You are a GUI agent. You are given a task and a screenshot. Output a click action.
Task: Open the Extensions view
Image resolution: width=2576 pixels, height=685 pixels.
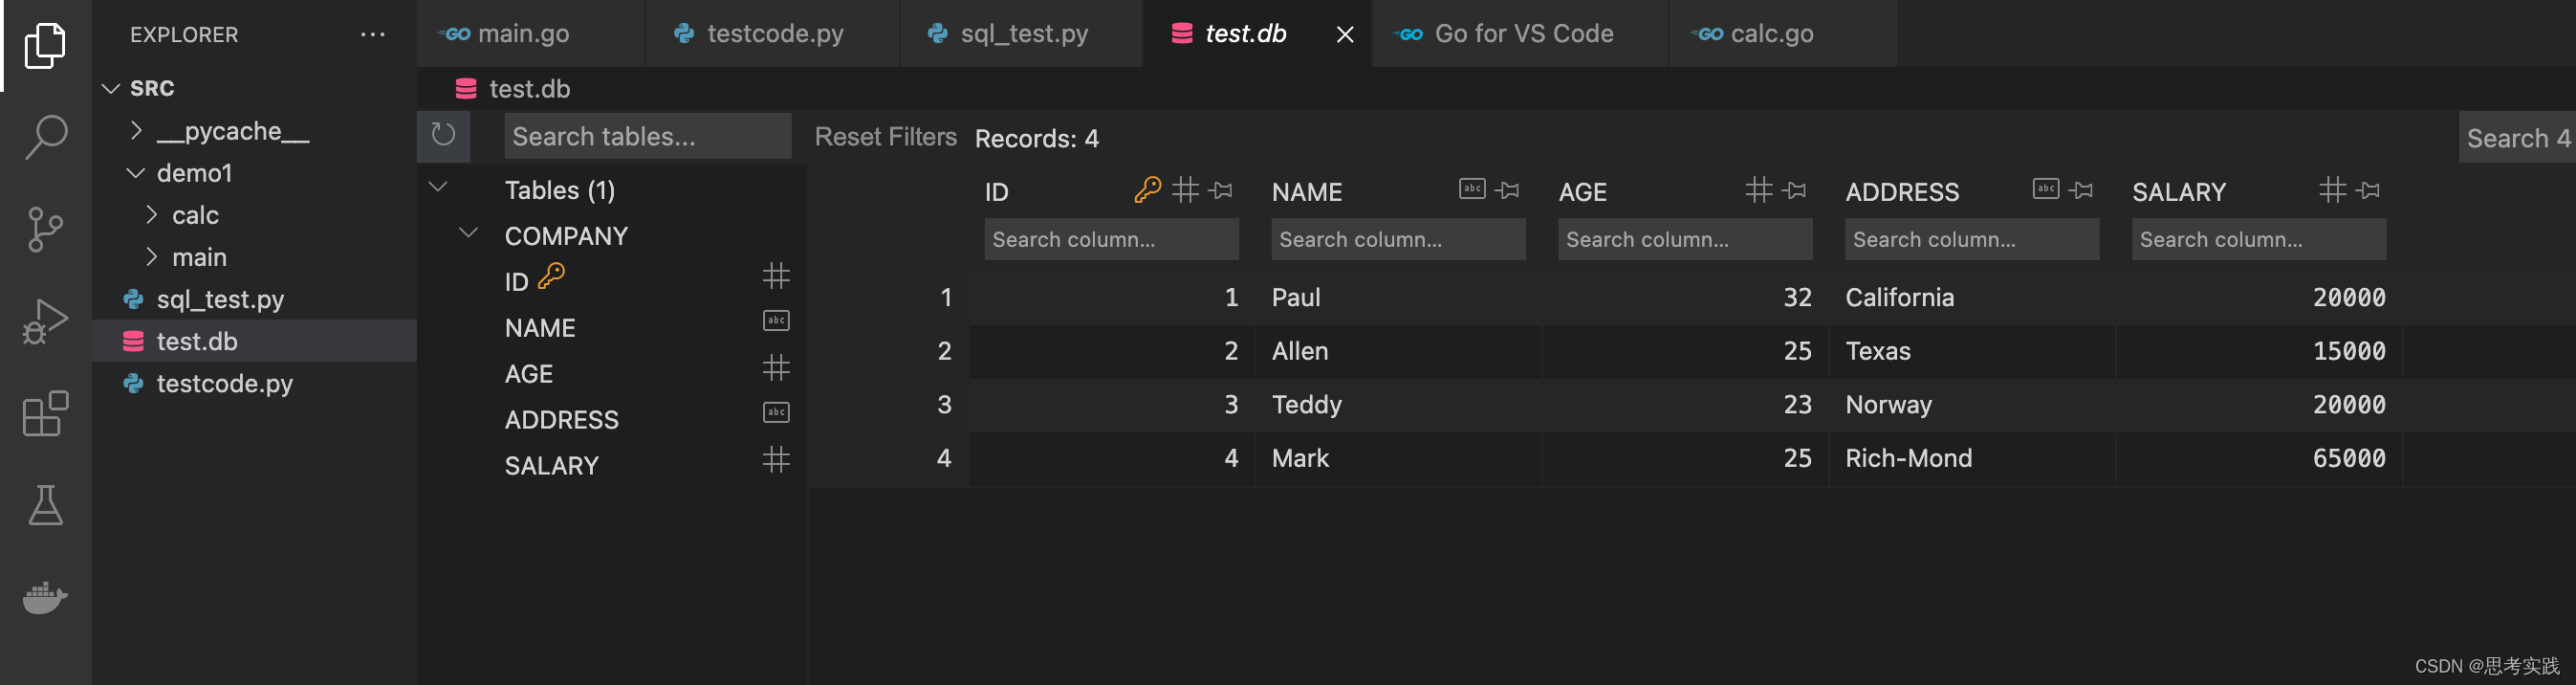46,413
